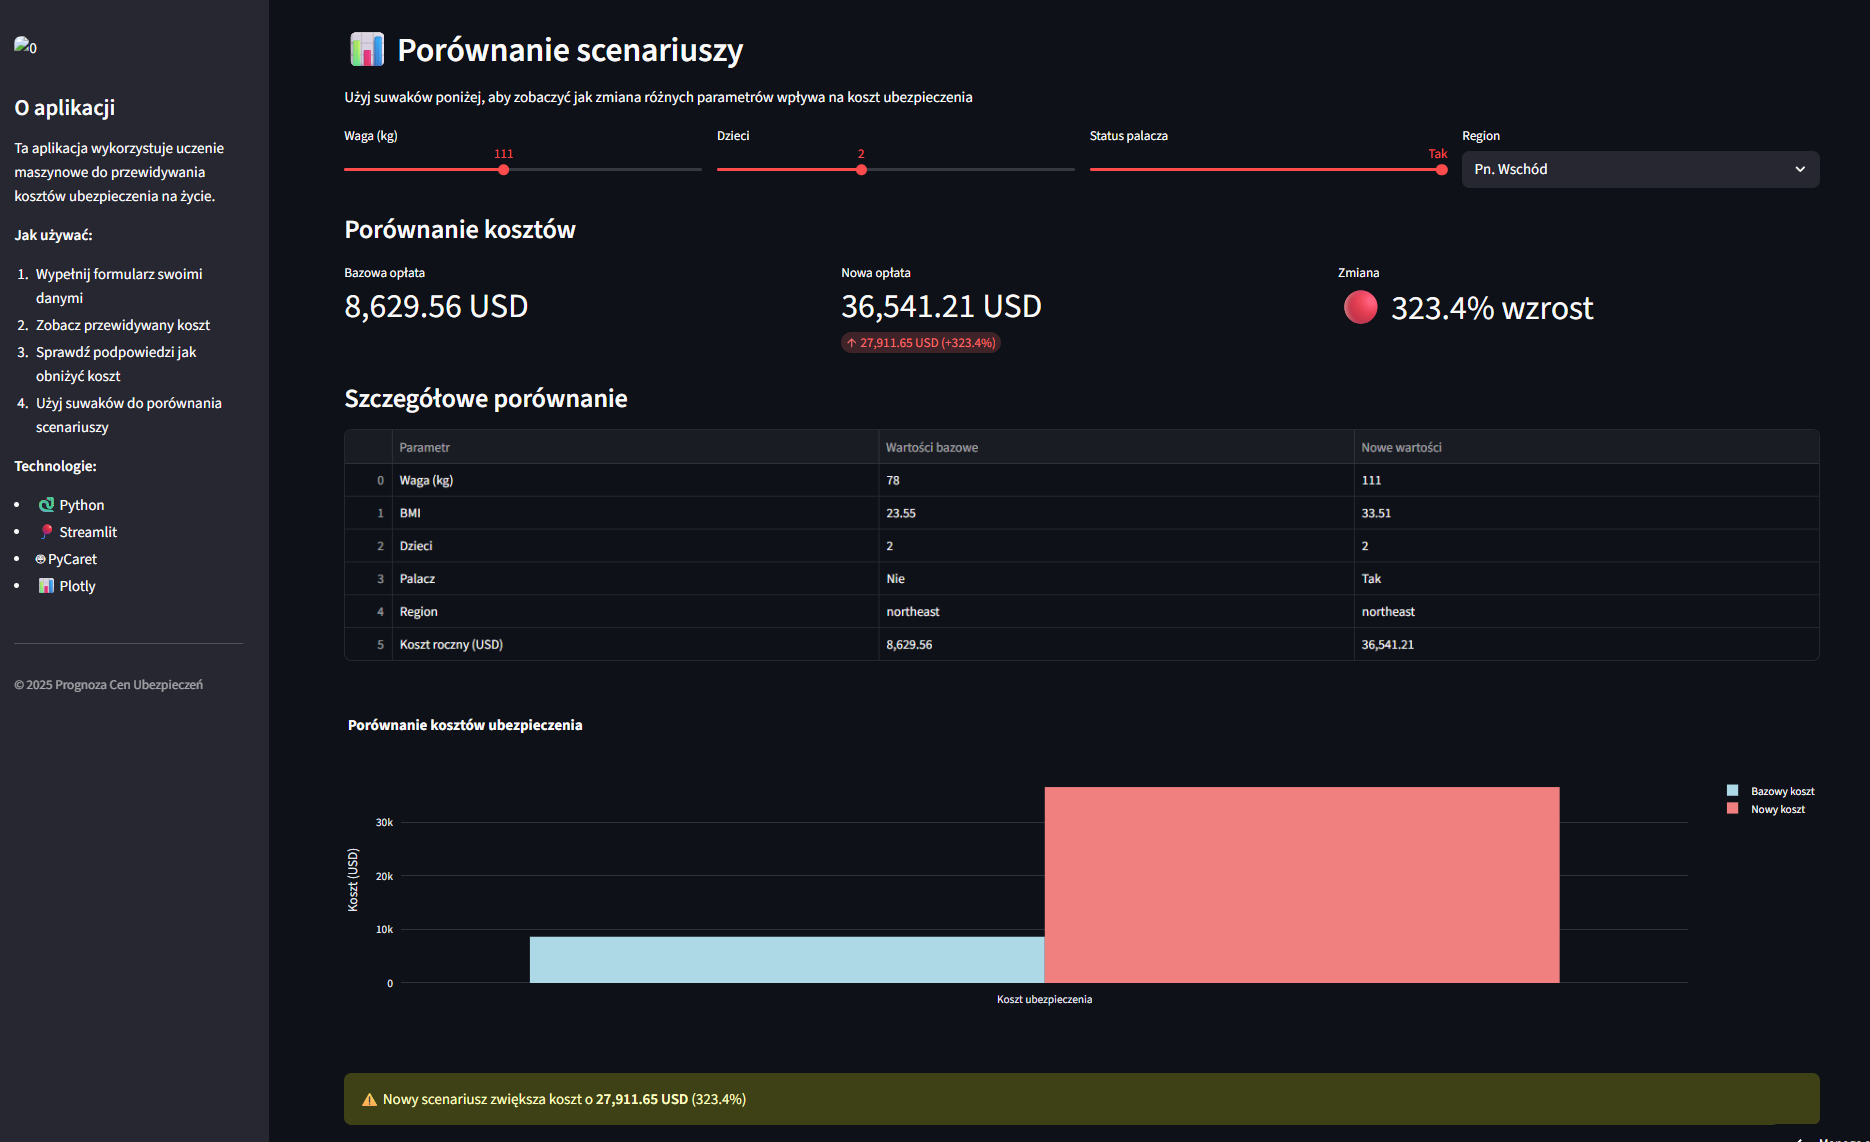Click the Python icon in the technologies list

point(46,505)
